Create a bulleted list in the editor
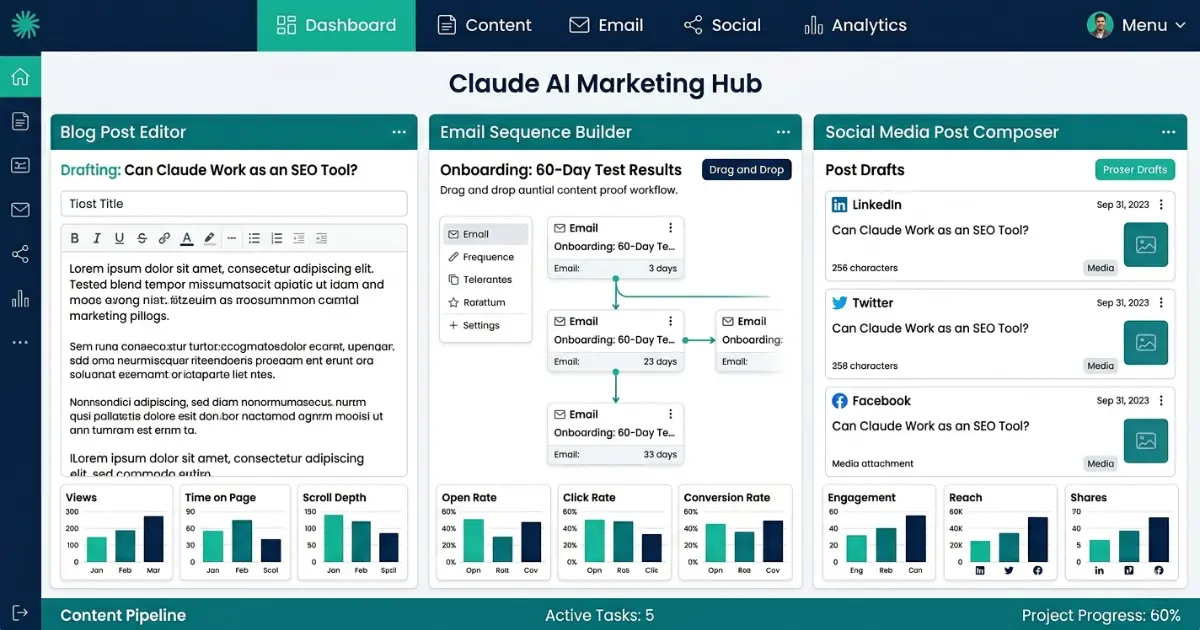The image size is (1200, 630). [254, 237]
